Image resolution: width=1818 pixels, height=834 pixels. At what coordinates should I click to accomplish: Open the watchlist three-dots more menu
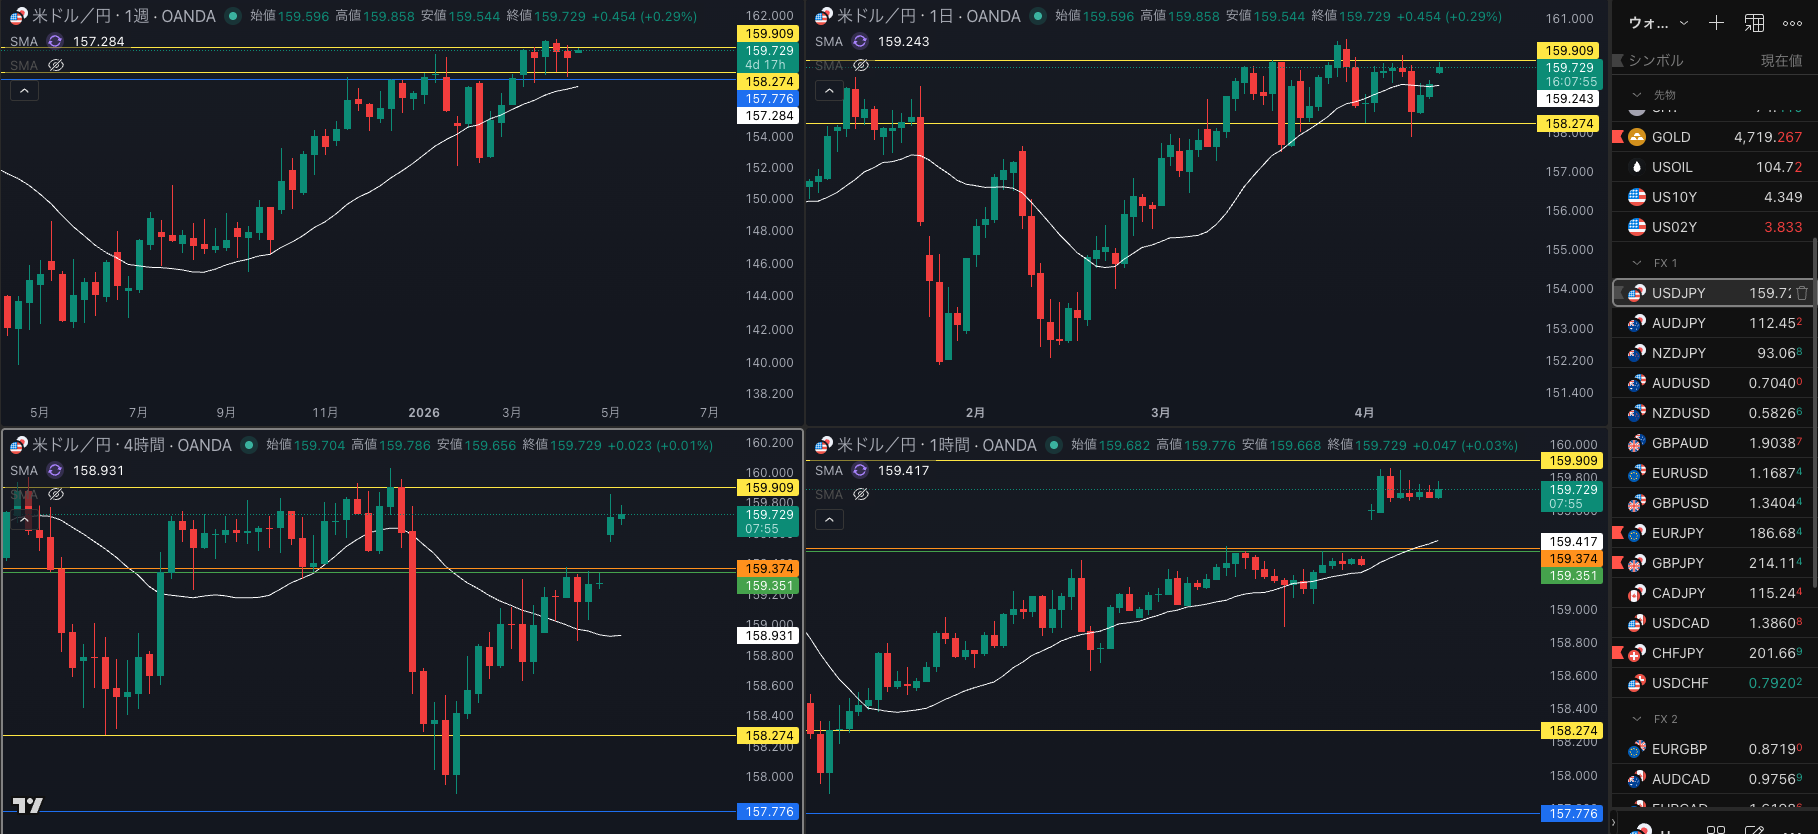[x=1792, y=23]
